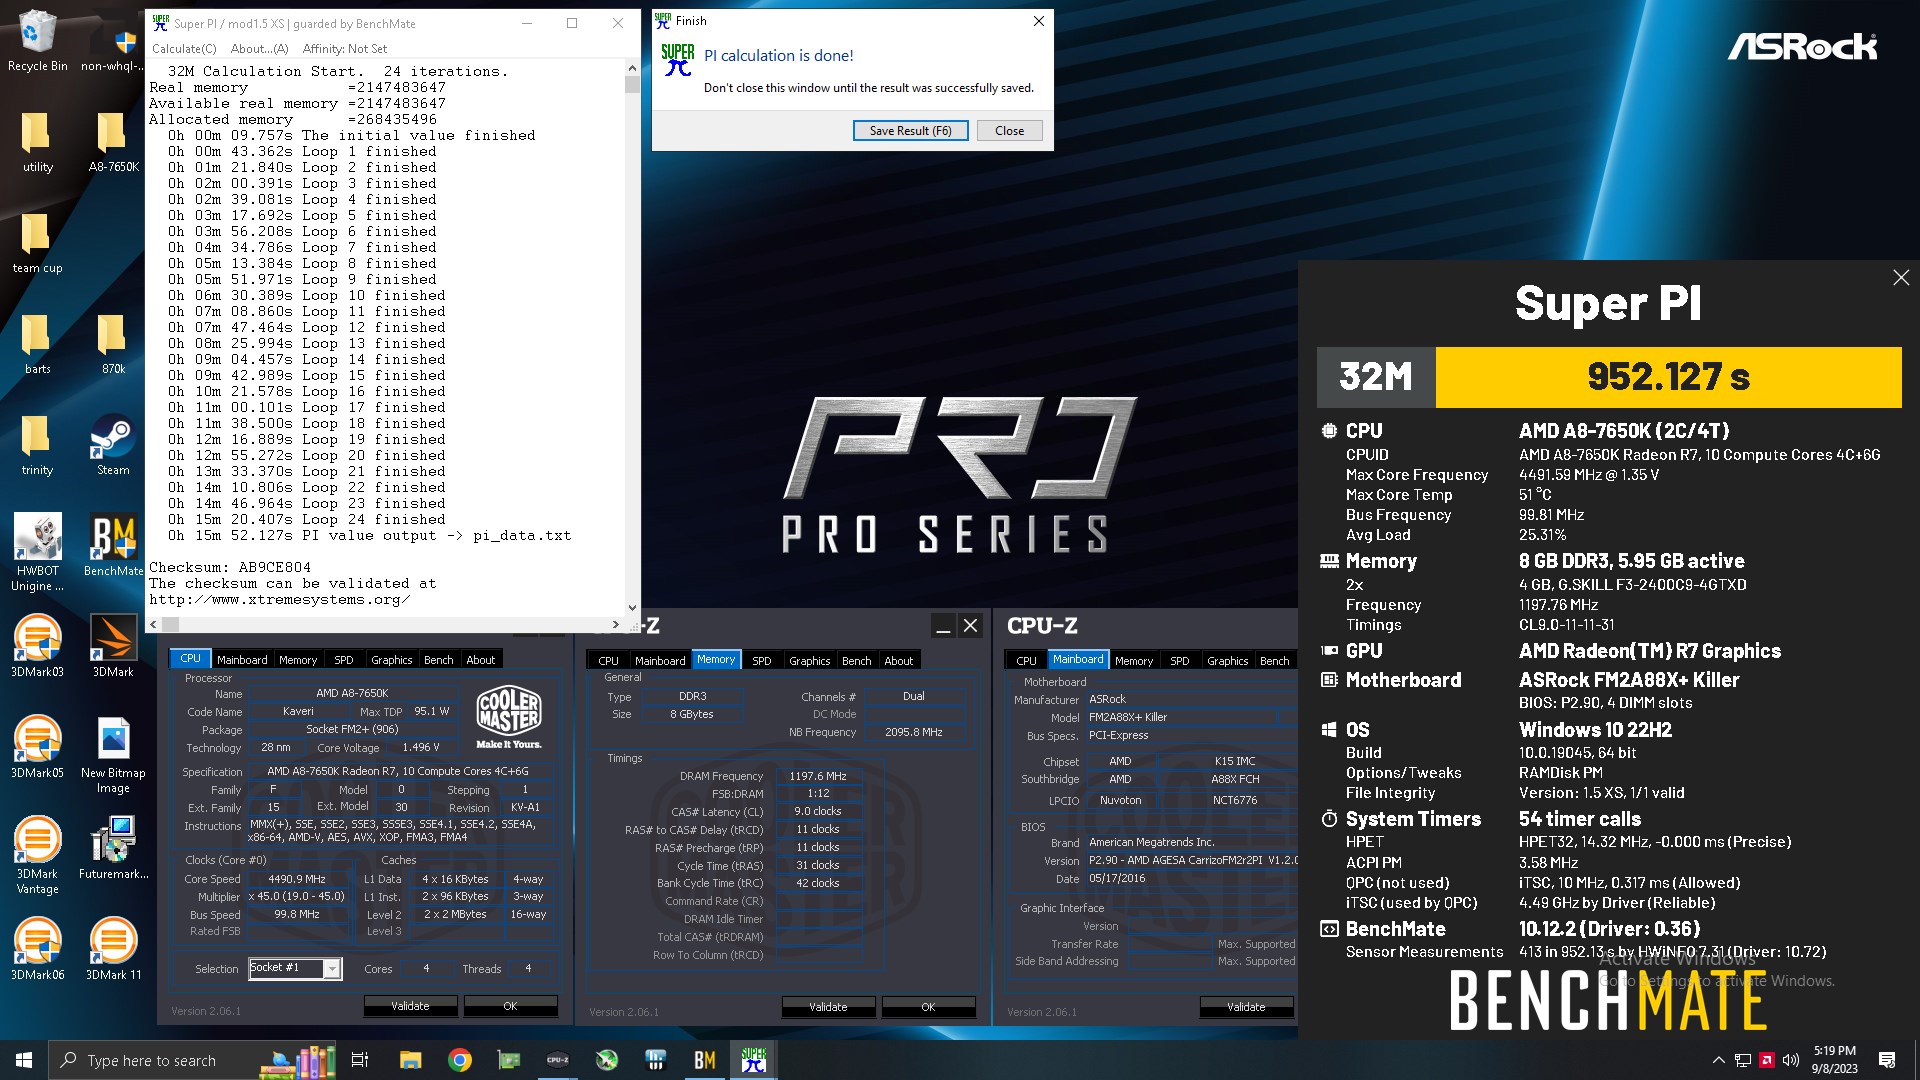Open the team cup folder
Viewport: 1920px width, 1080px height.
(x=38, y=243)
